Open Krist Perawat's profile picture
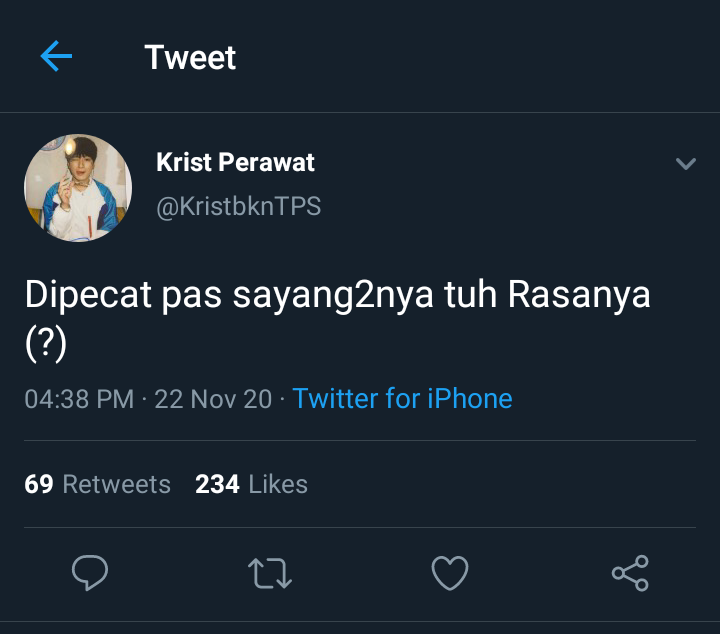The height and width of the screenshot is (634, 720). [x=78, y=188]
